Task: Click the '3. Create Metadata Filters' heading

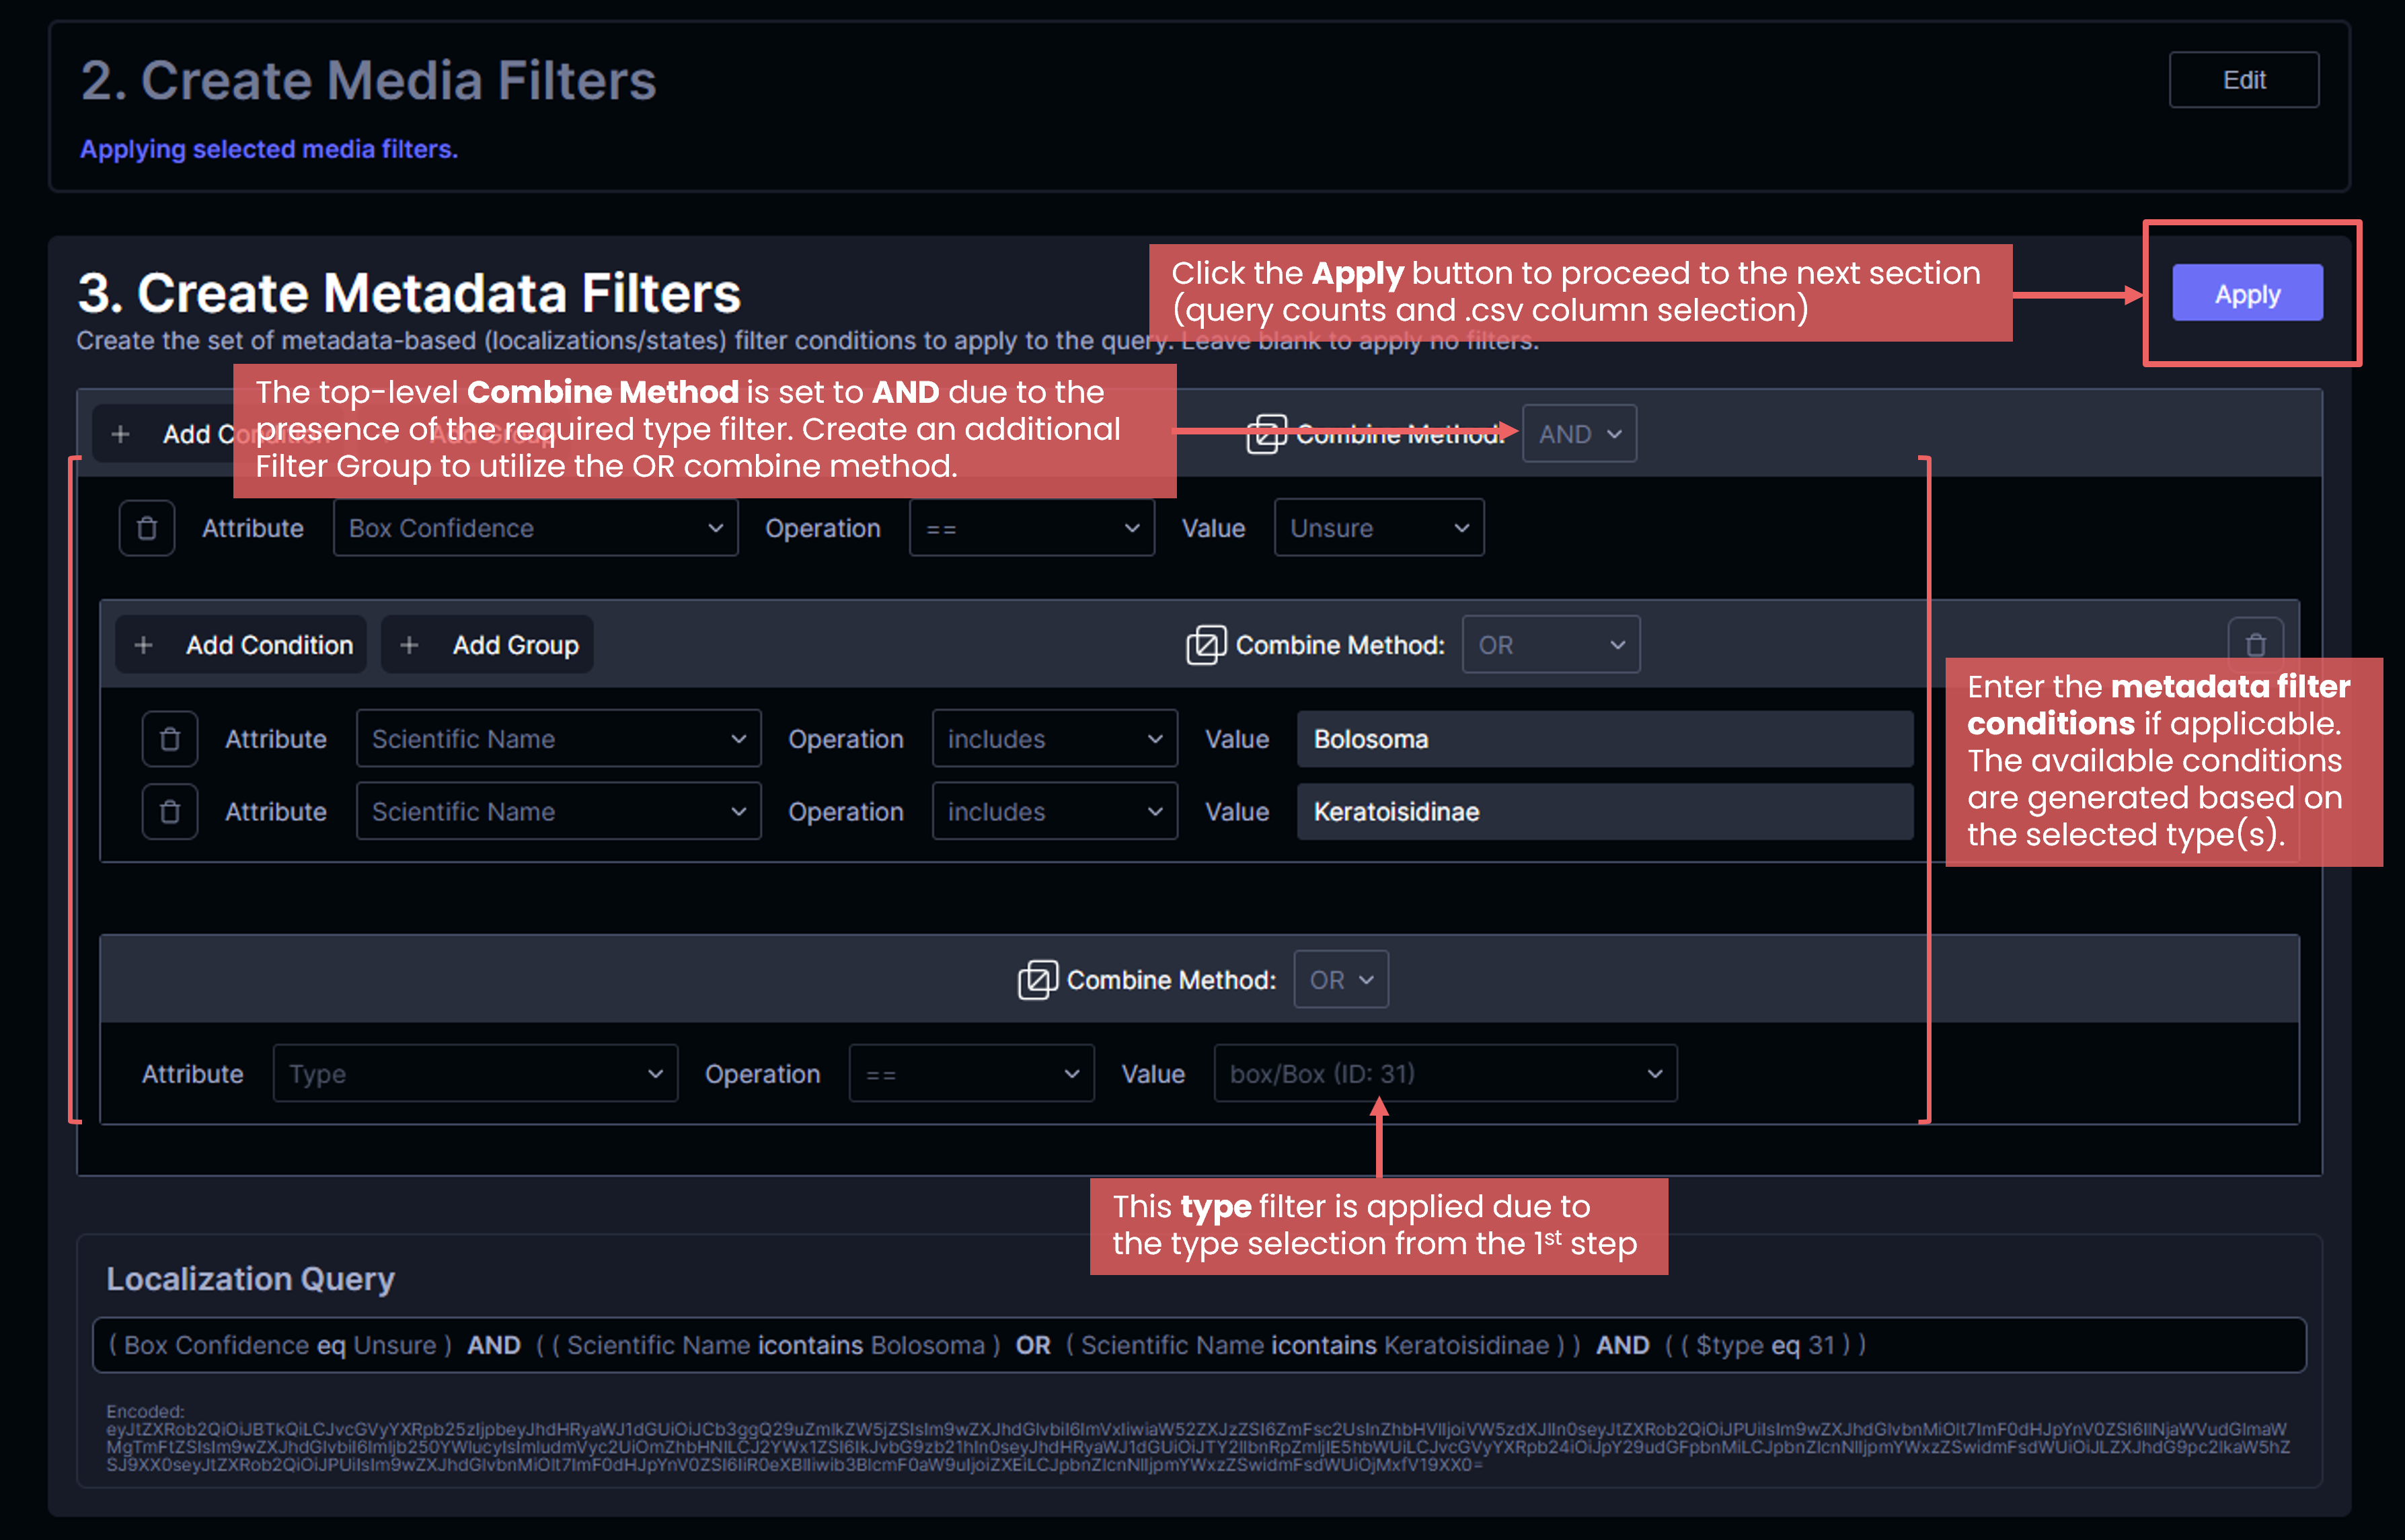Action: coord(409,293)
